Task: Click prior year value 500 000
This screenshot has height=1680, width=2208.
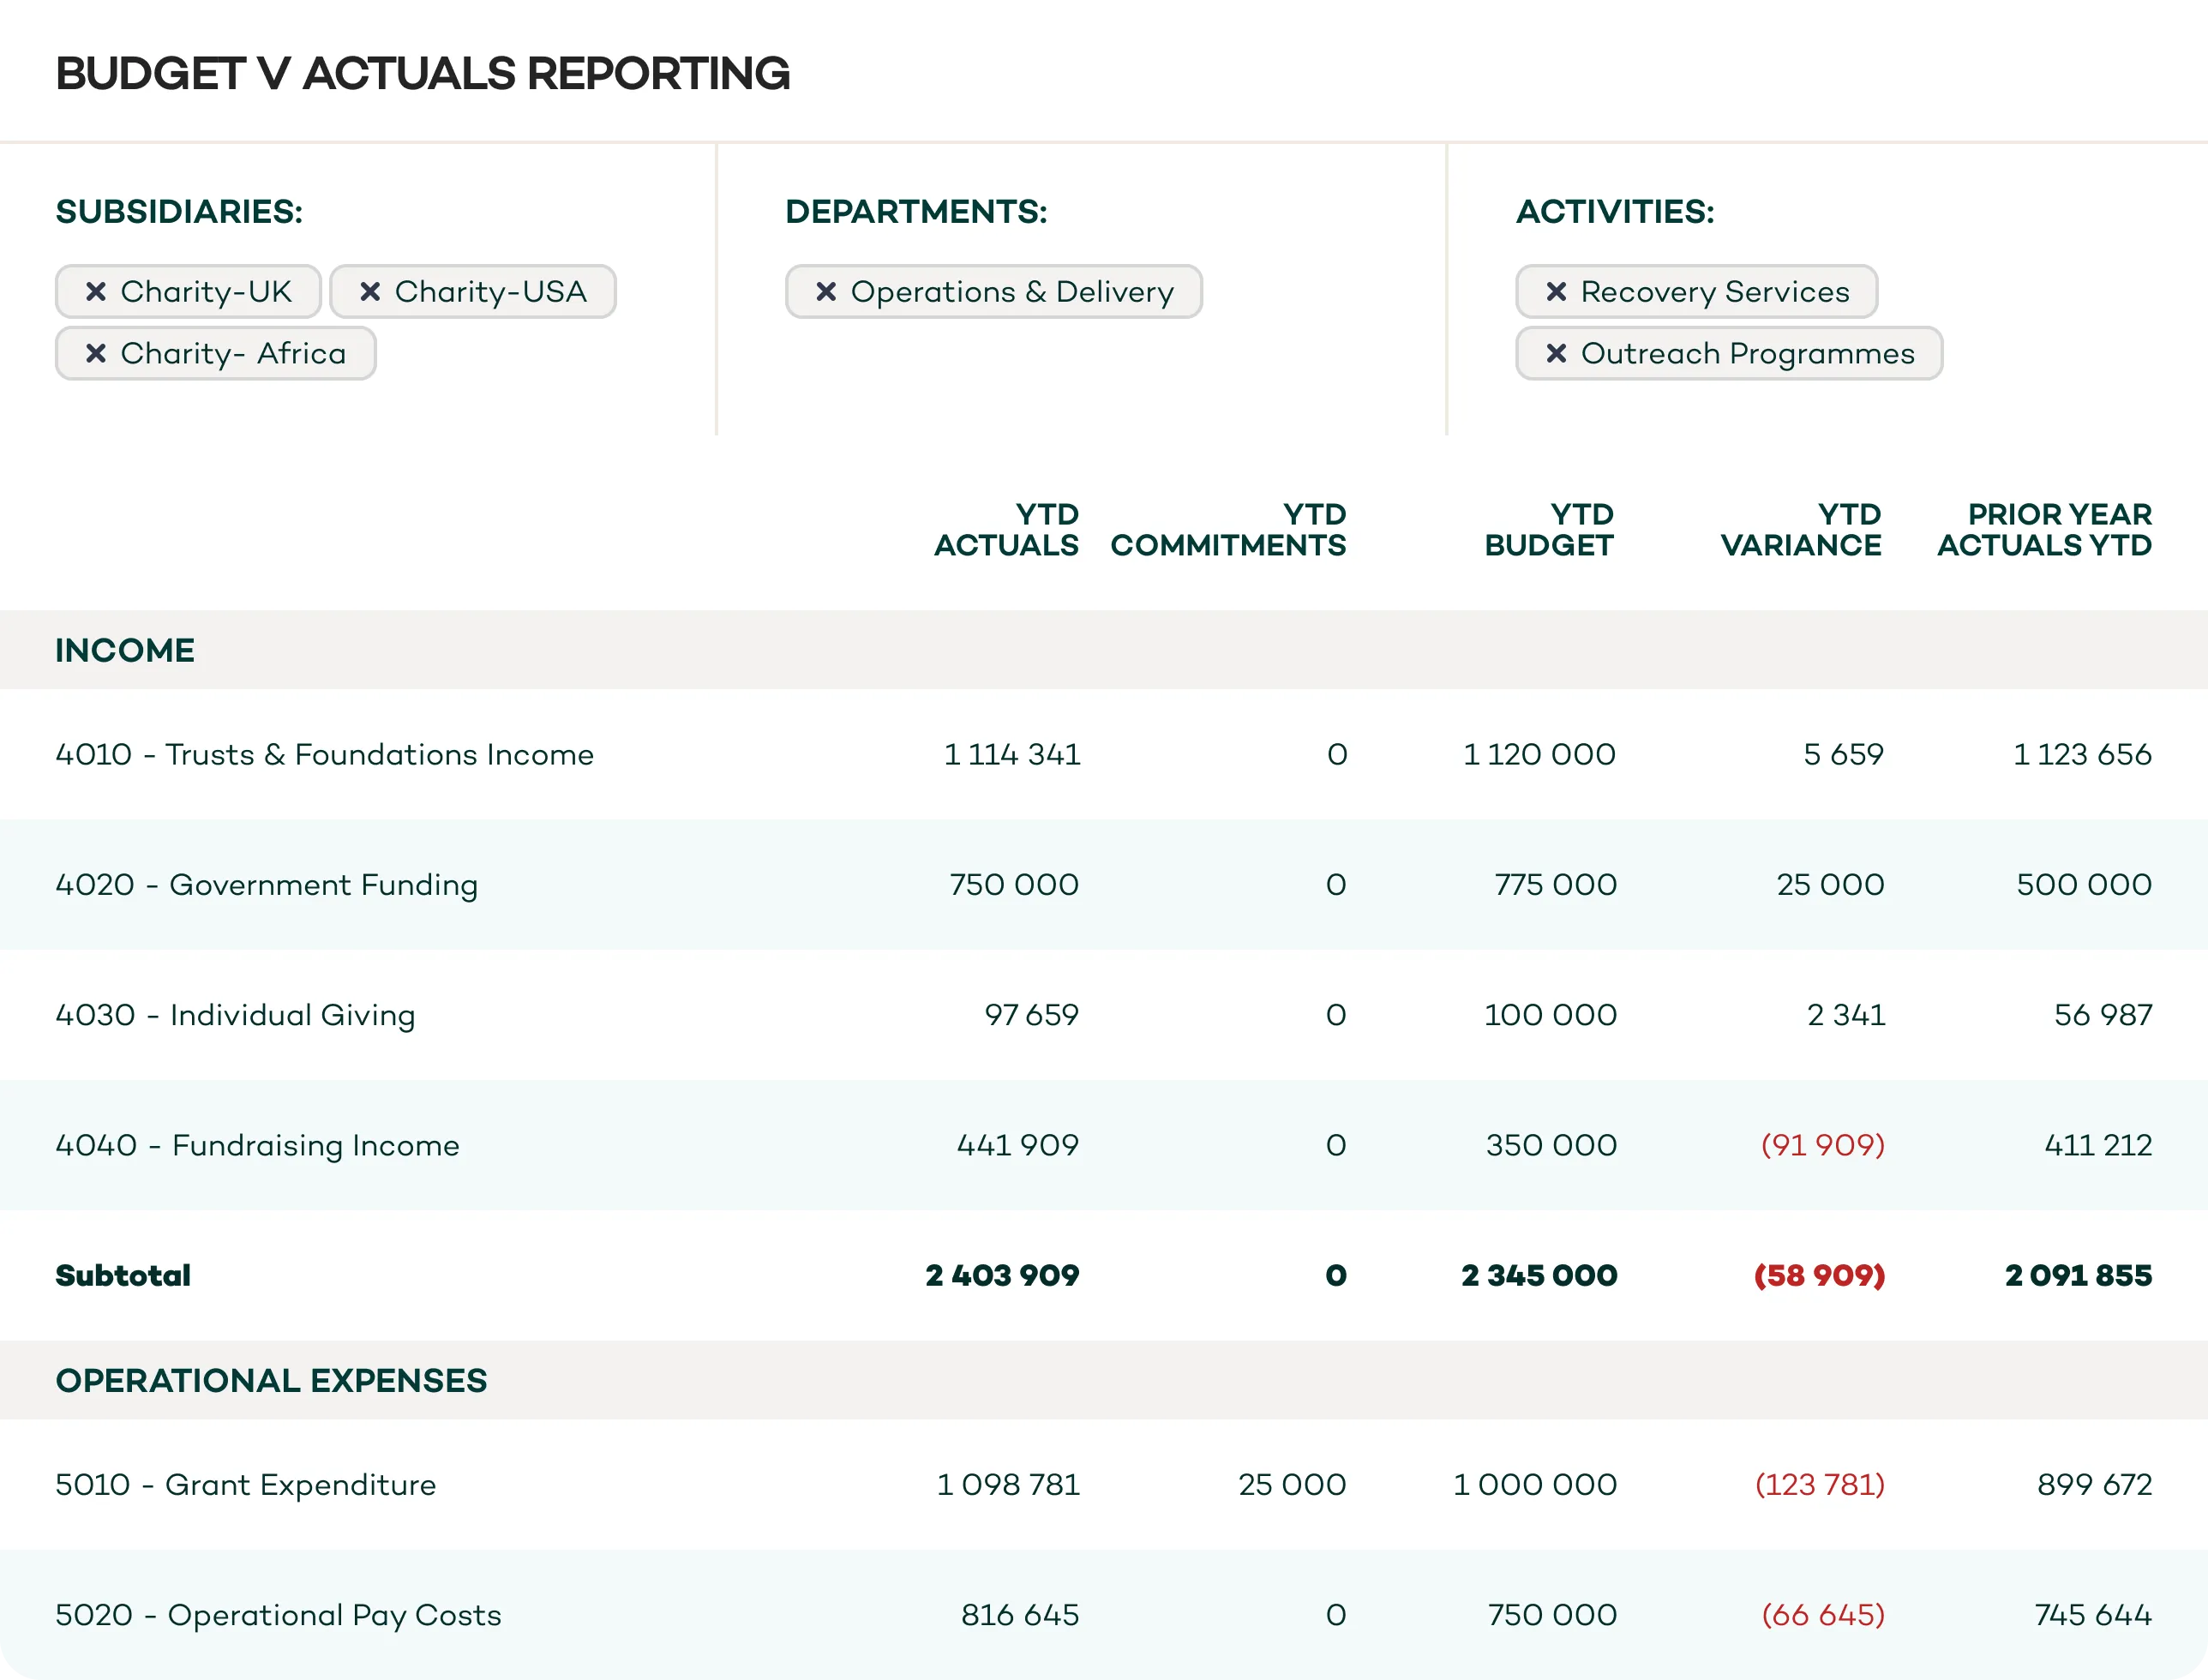Action: pyautogui.click(x=2084, y=884)
